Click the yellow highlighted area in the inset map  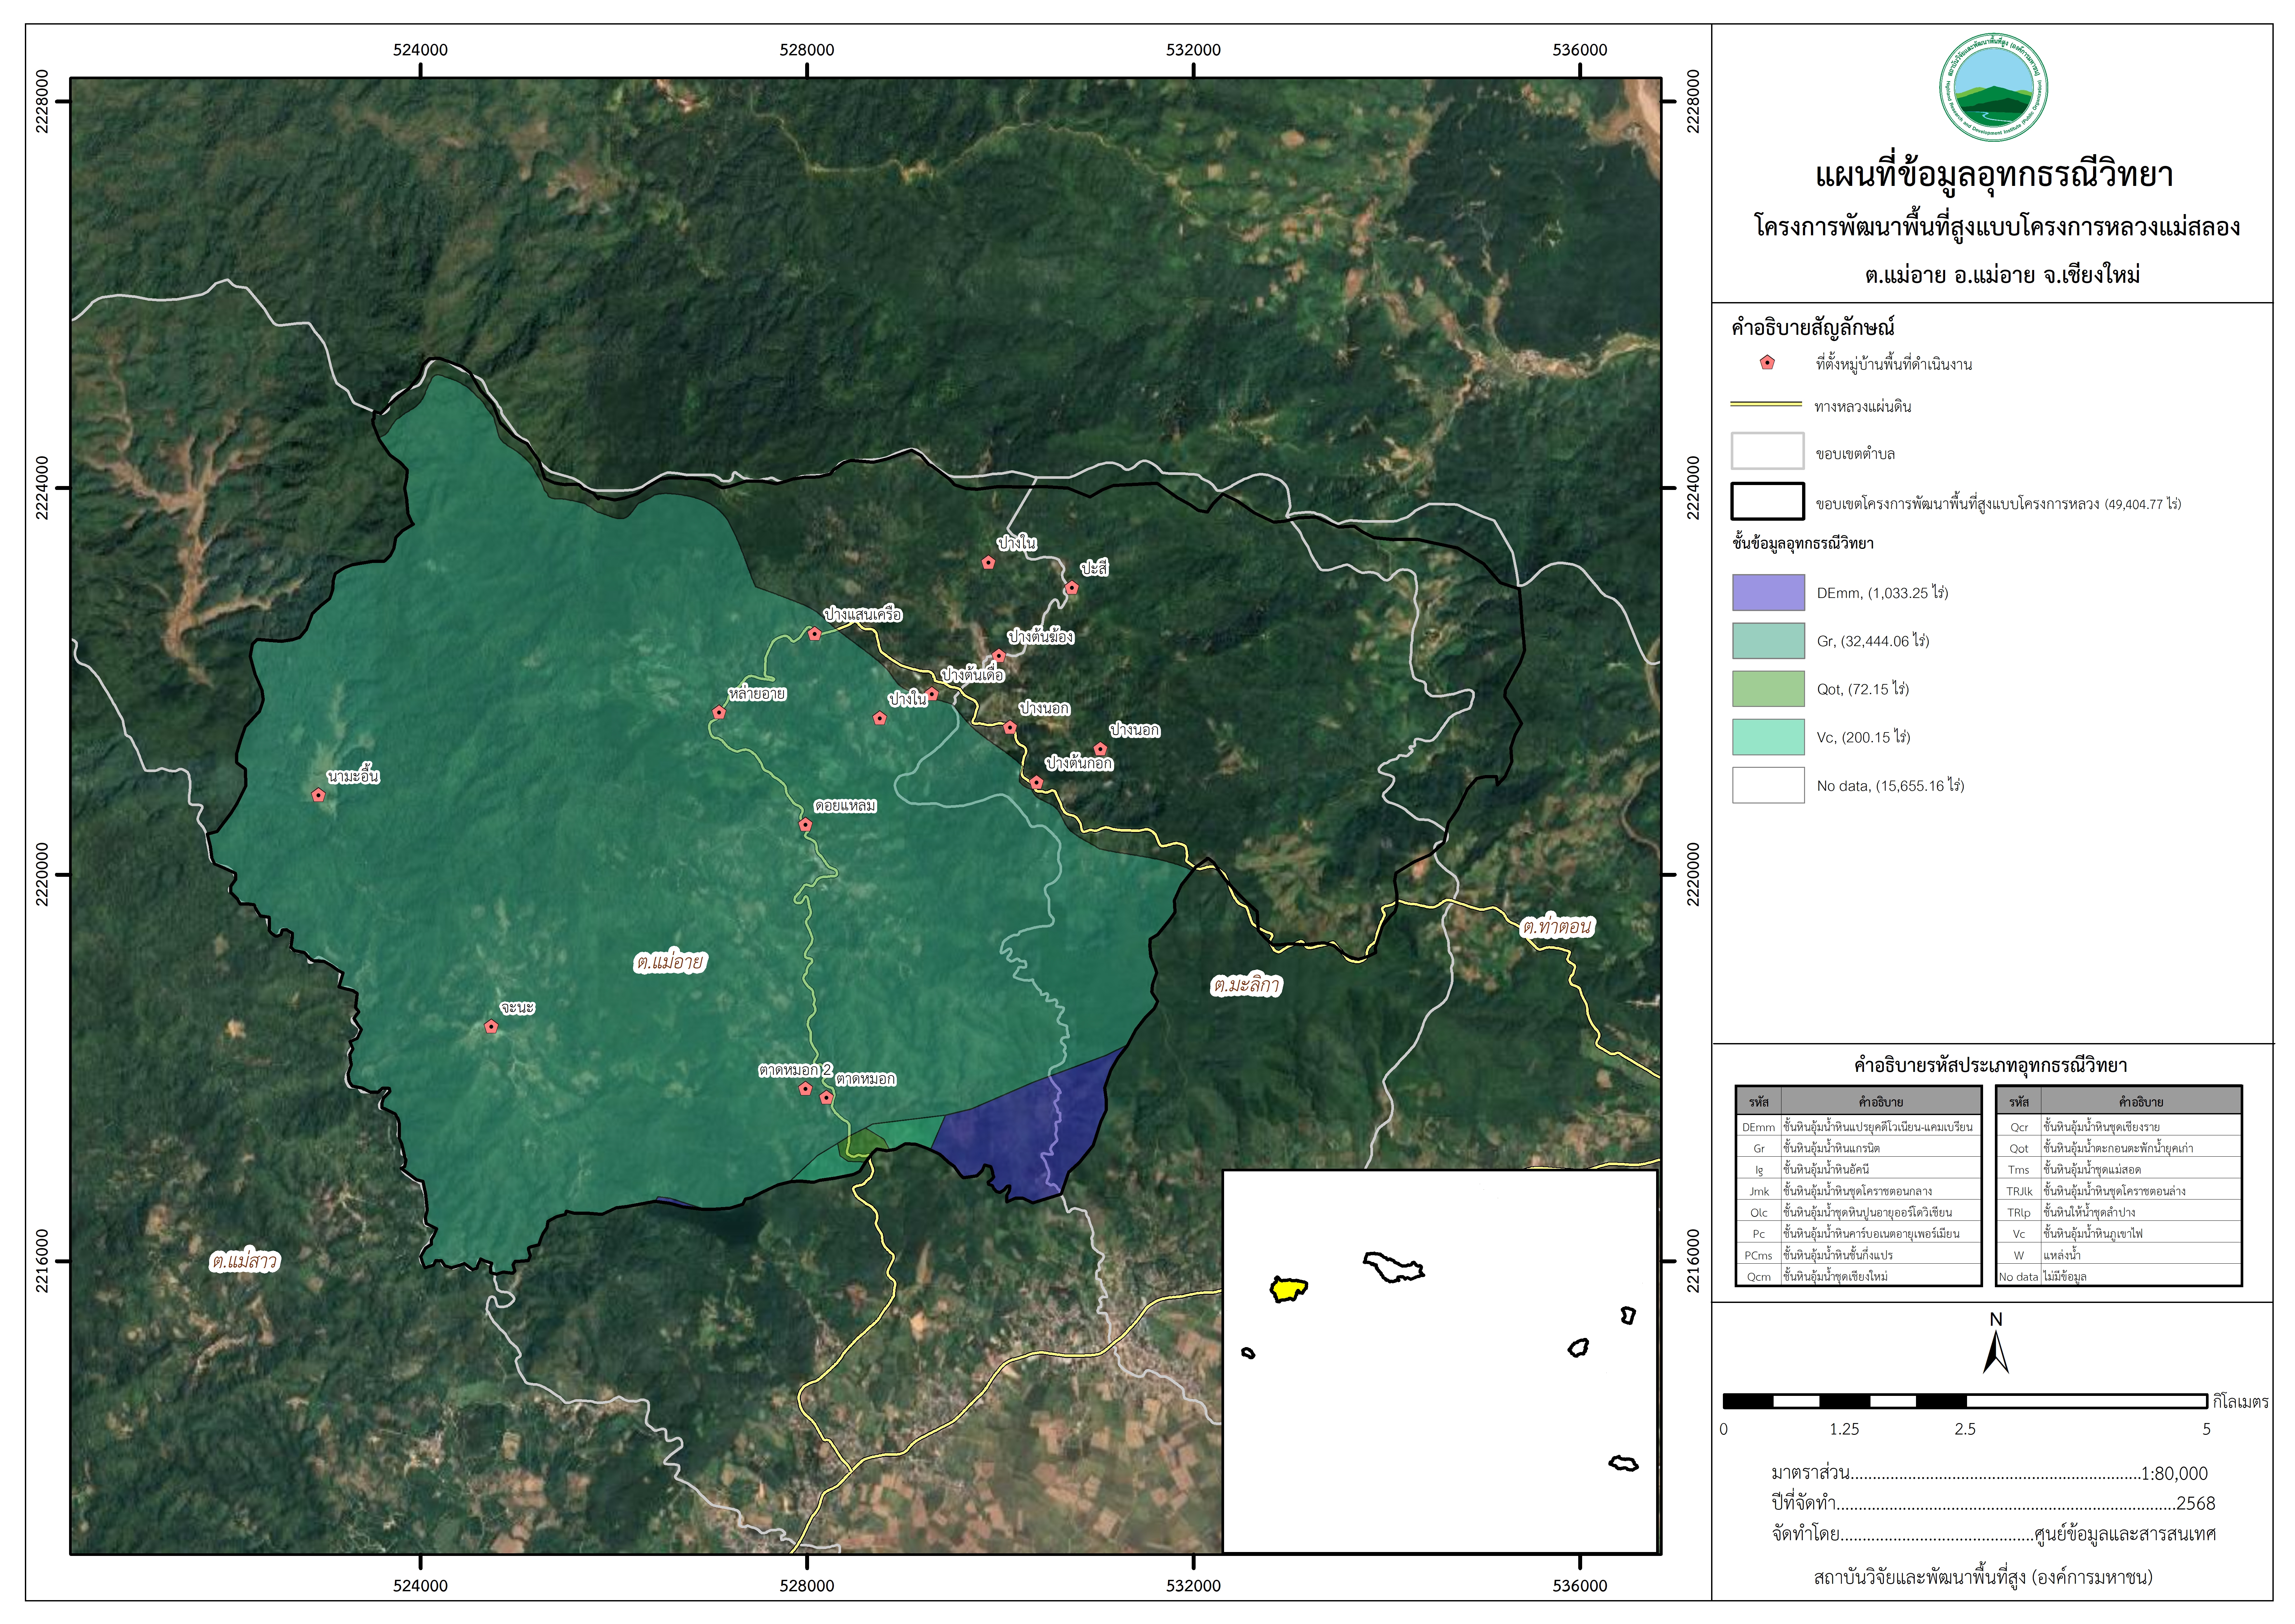point(1288,1289)
